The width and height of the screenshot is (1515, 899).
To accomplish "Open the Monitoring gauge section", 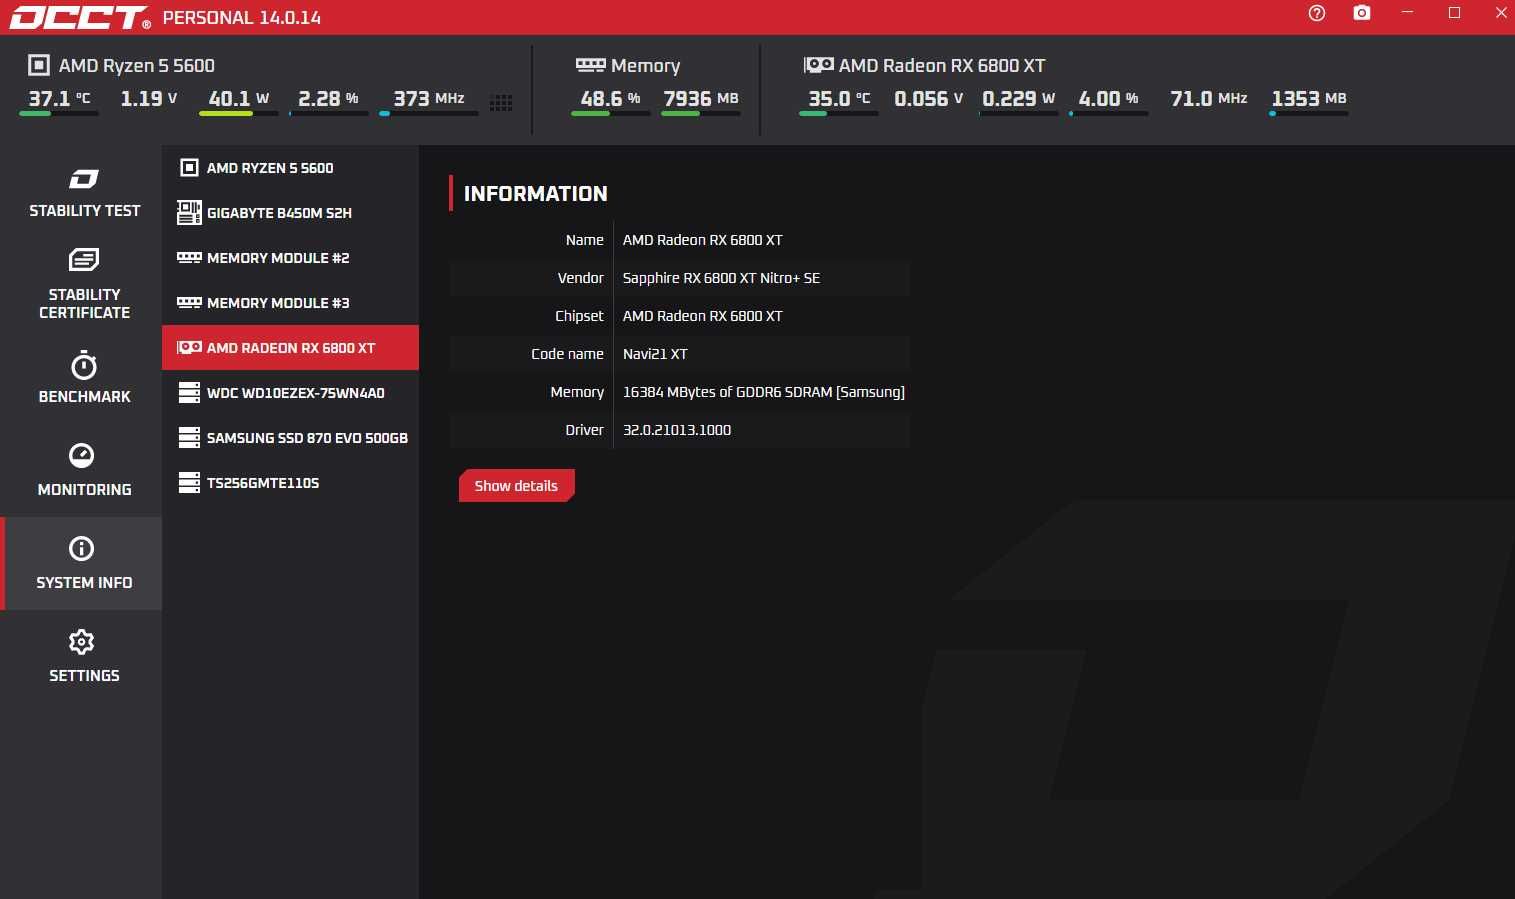I will pos(84,470).
